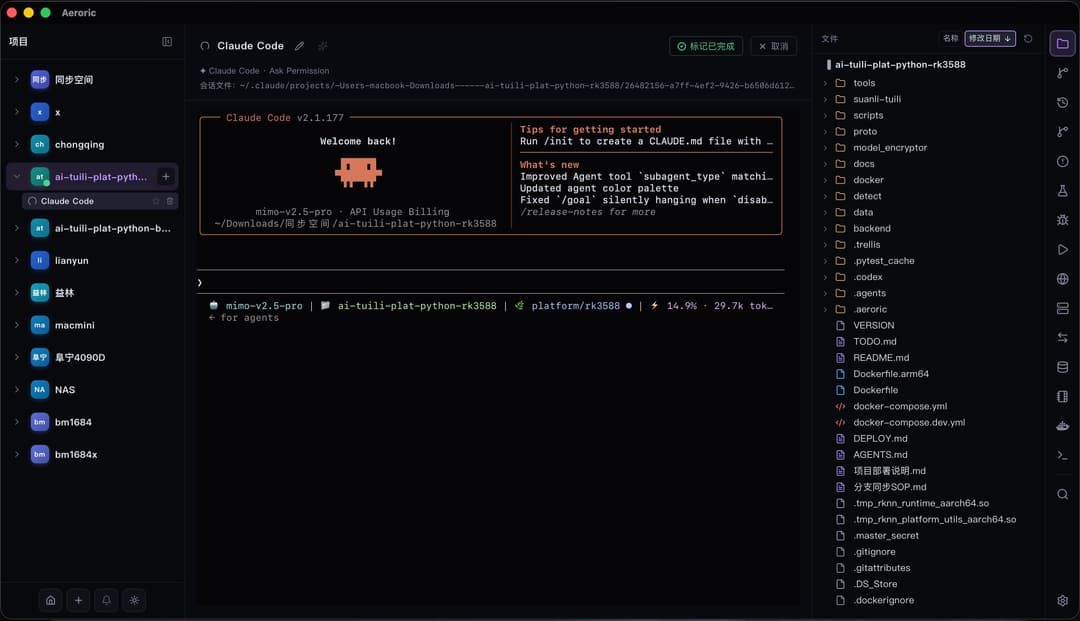Rename session with the pencil icon
The width and height of the screenshot is (1080, 621).
(299, 46)
